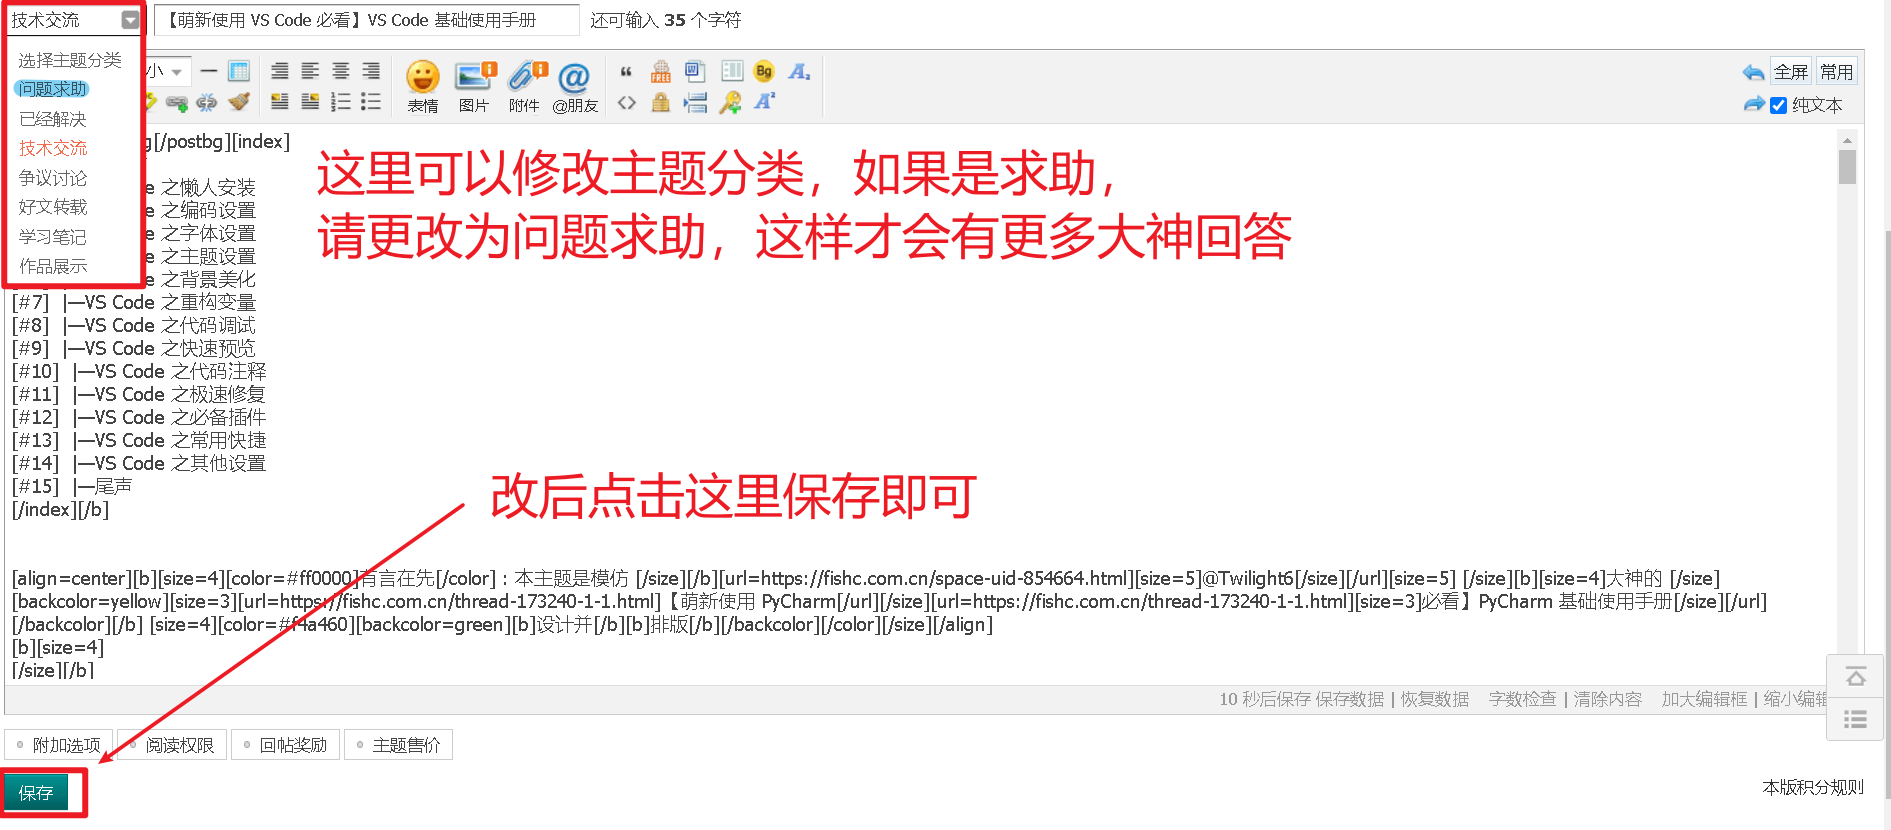Switch editor to 全屏 fullscreen mode
Screen dimensions: 1891x830
pos(1791,72)
